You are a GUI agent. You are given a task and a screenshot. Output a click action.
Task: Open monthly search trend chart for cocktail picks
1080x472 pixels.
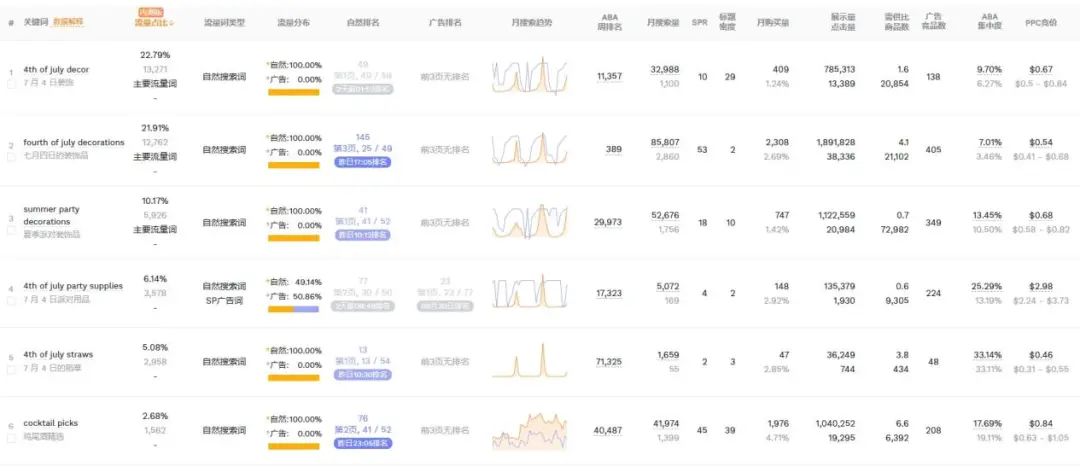(x=529, y=431)
